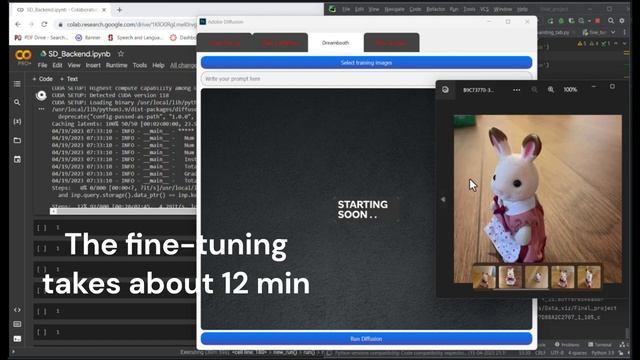640x360 pixels.
Task: Close the SD_Backend.ipynb Chrome tab
Action: pos(104,9)
